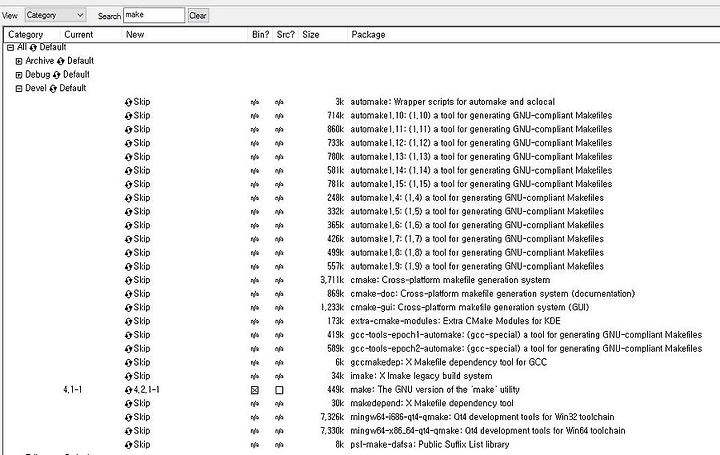Screen dimensions: 720x455
Task: Click the Src? column header
Action: (286, 35)
